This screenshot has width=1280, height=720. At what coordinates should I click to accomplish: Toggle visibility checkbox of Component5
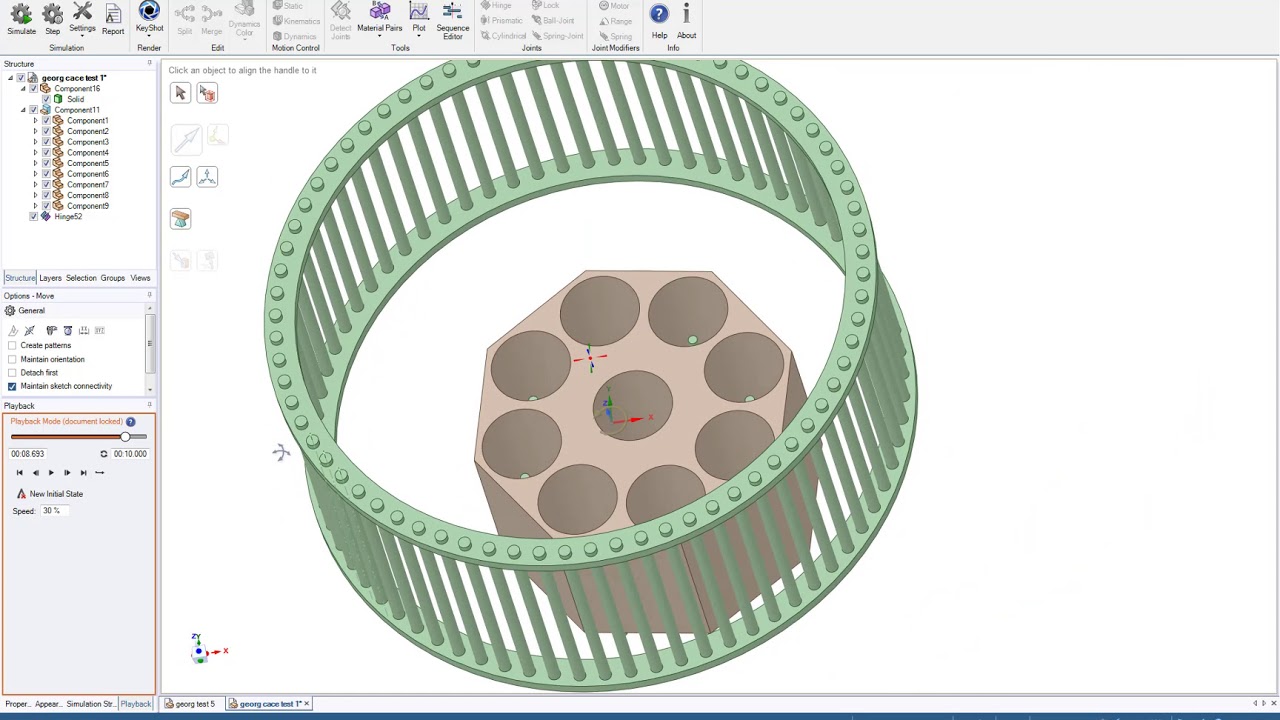(x=46, y=163)
